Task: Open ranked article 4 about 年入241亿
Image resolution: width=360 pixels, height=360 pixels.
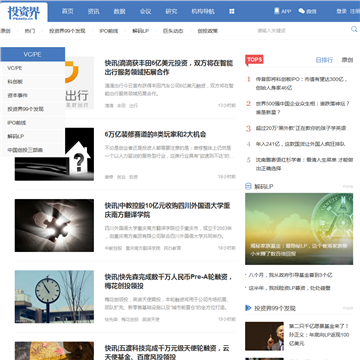Action: coord(300,144)
